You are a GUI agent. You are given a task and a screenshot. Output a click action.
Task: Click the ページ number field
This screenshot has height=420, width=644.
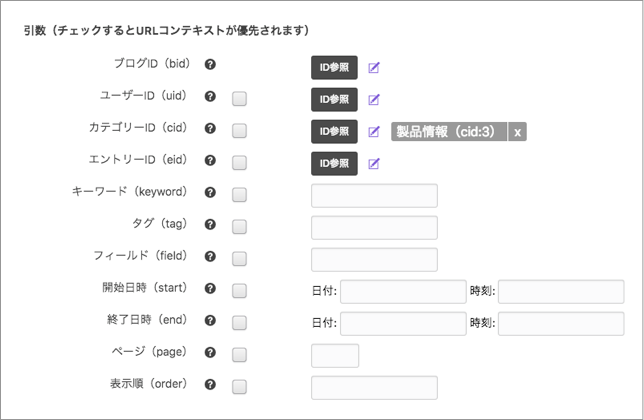coord(335,355)
